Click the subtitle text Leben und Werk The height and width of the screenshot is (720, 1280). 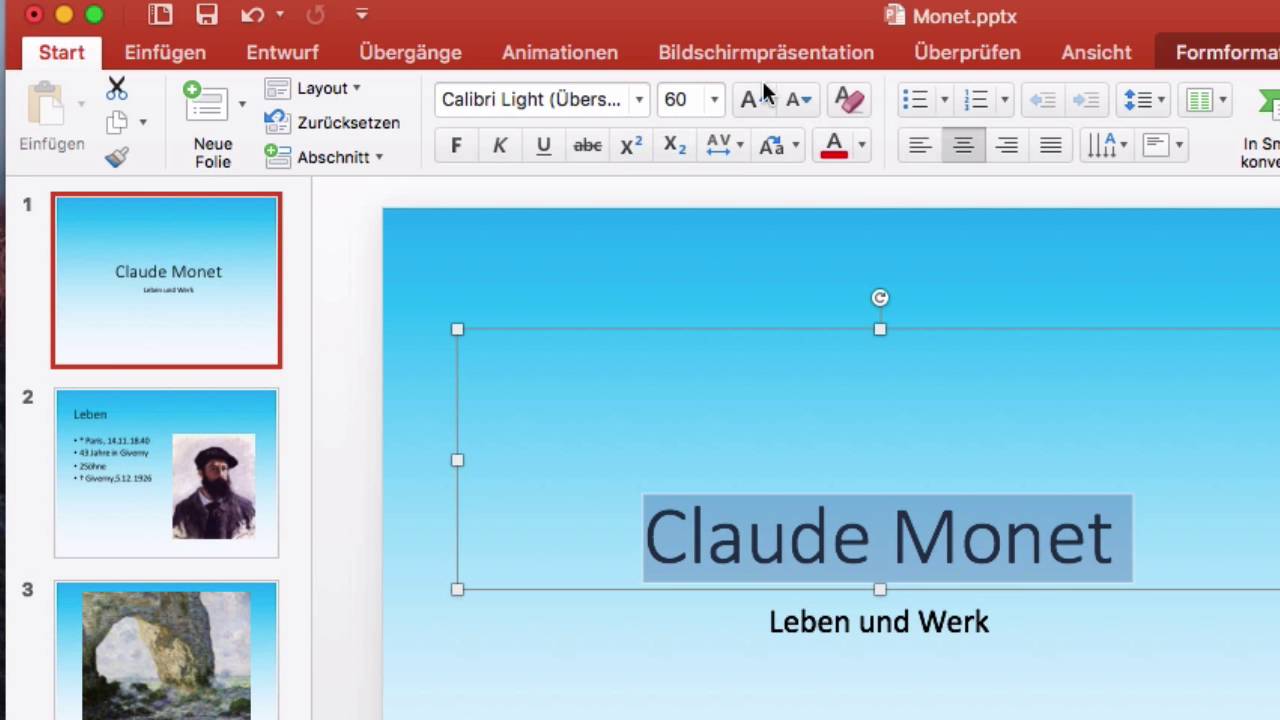click(879, 621)
